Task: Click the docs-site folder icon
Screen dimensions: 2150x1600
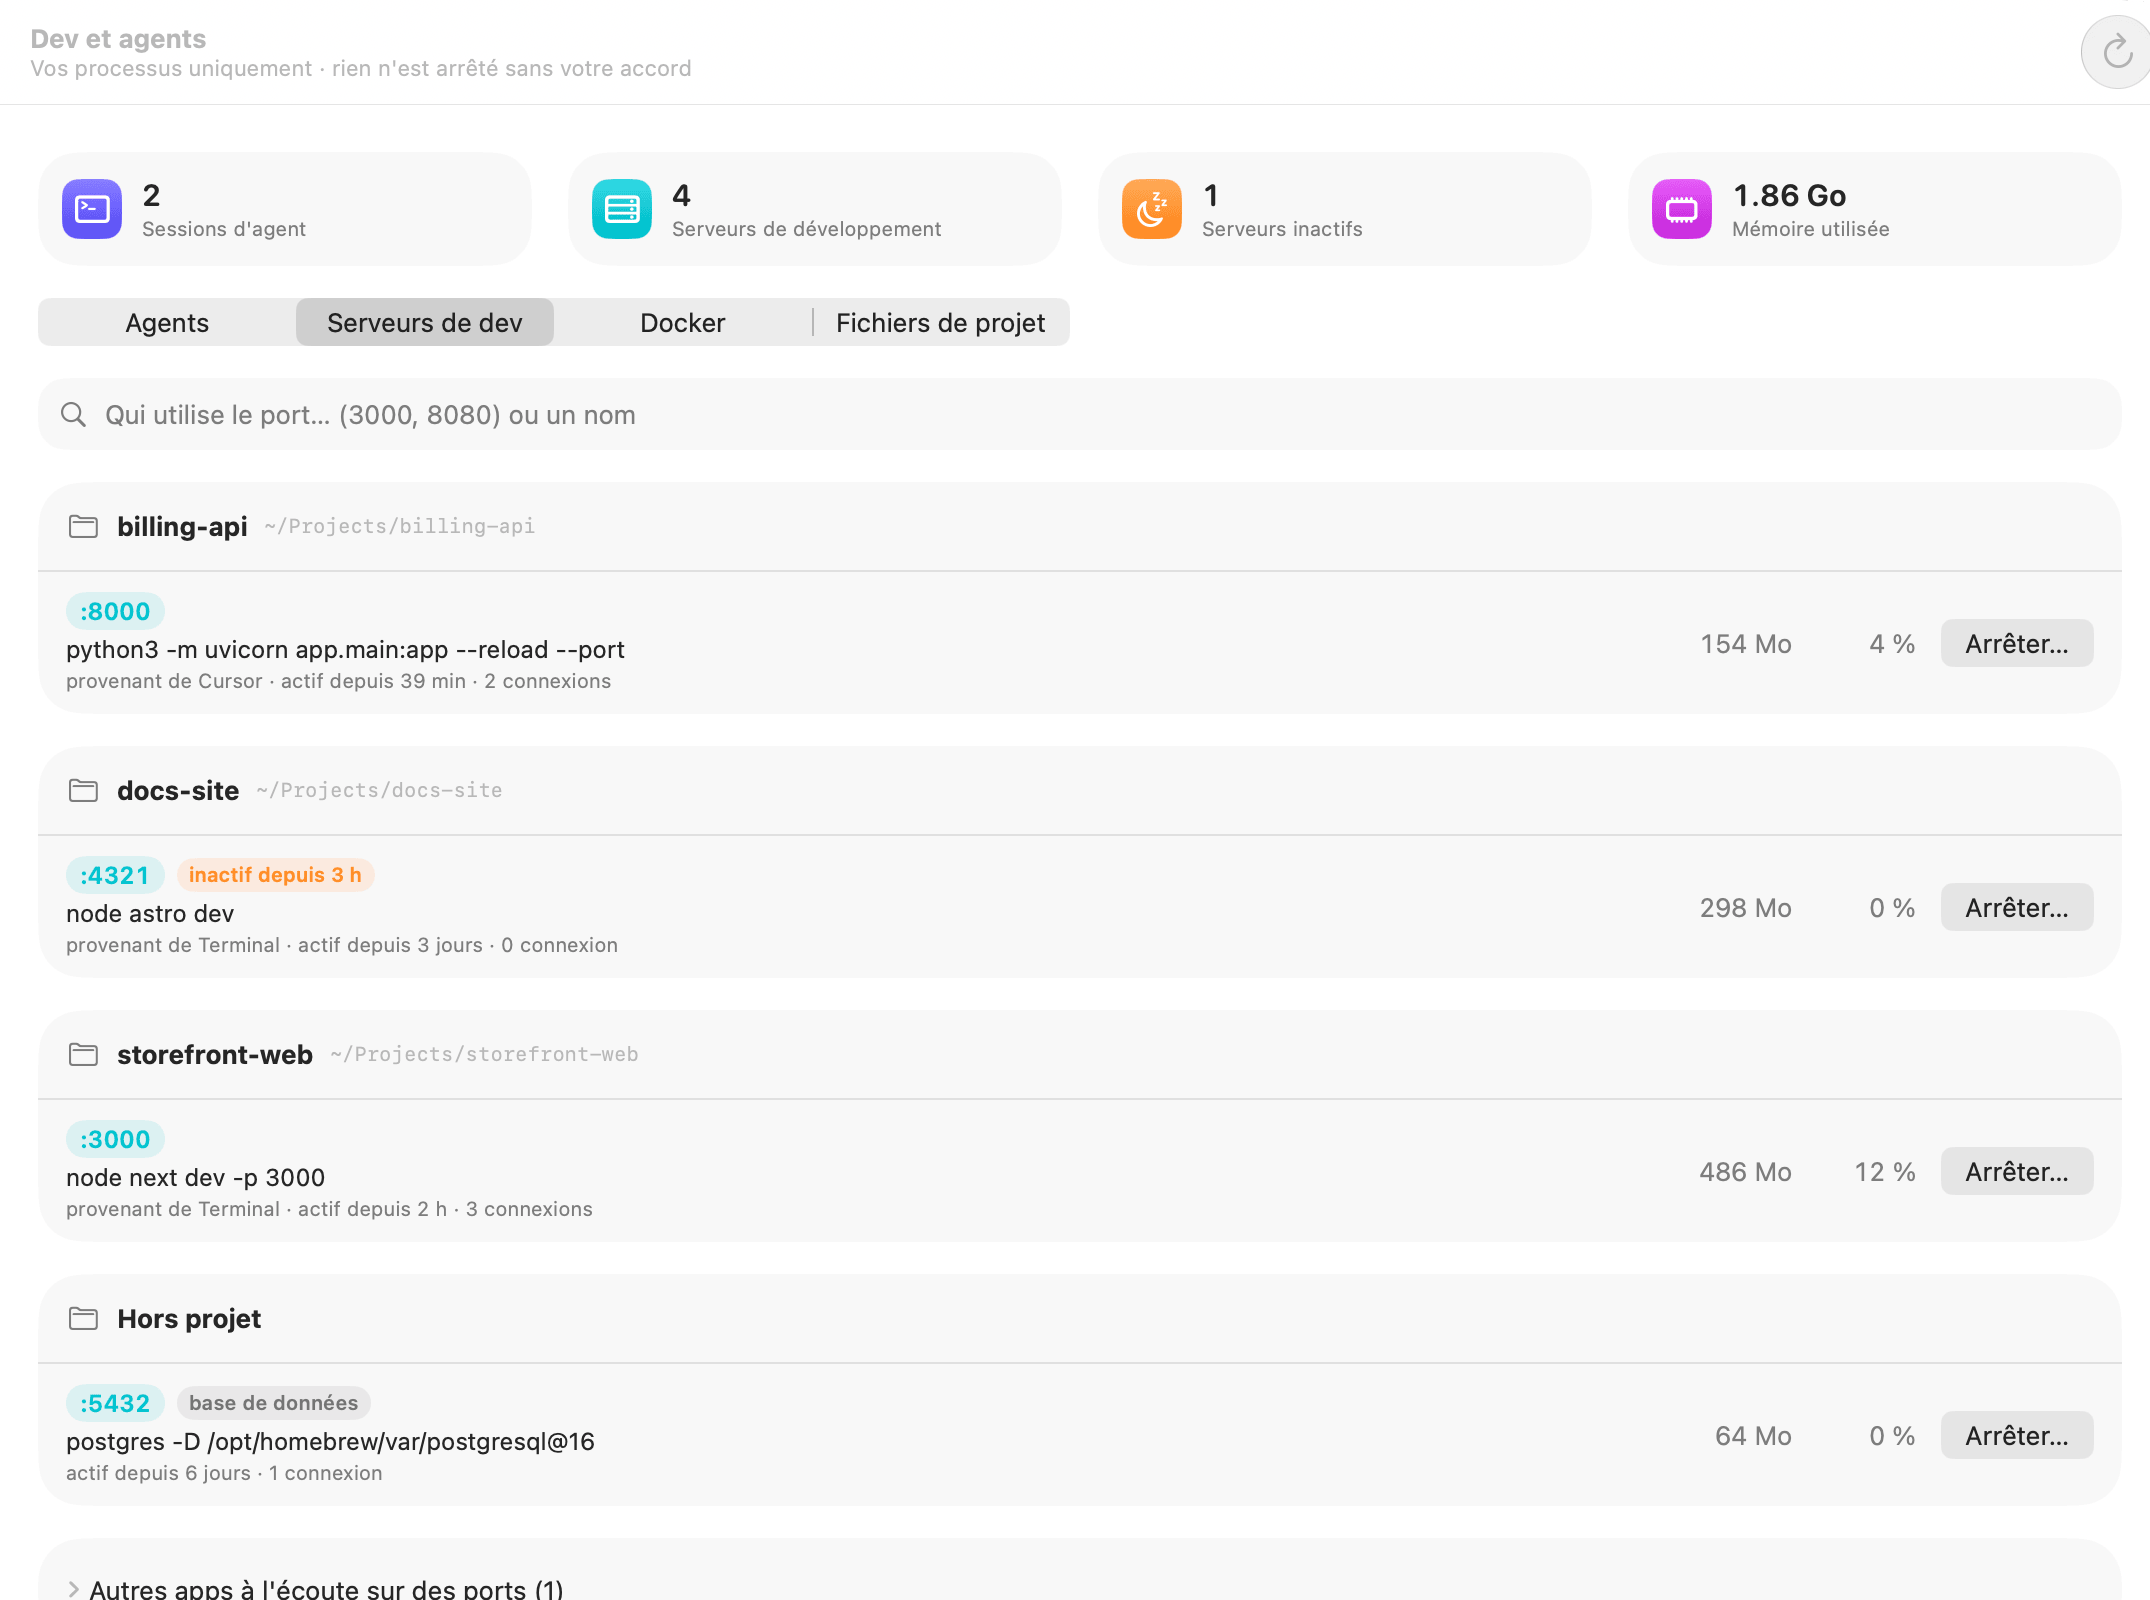Action: coord(83,790)
